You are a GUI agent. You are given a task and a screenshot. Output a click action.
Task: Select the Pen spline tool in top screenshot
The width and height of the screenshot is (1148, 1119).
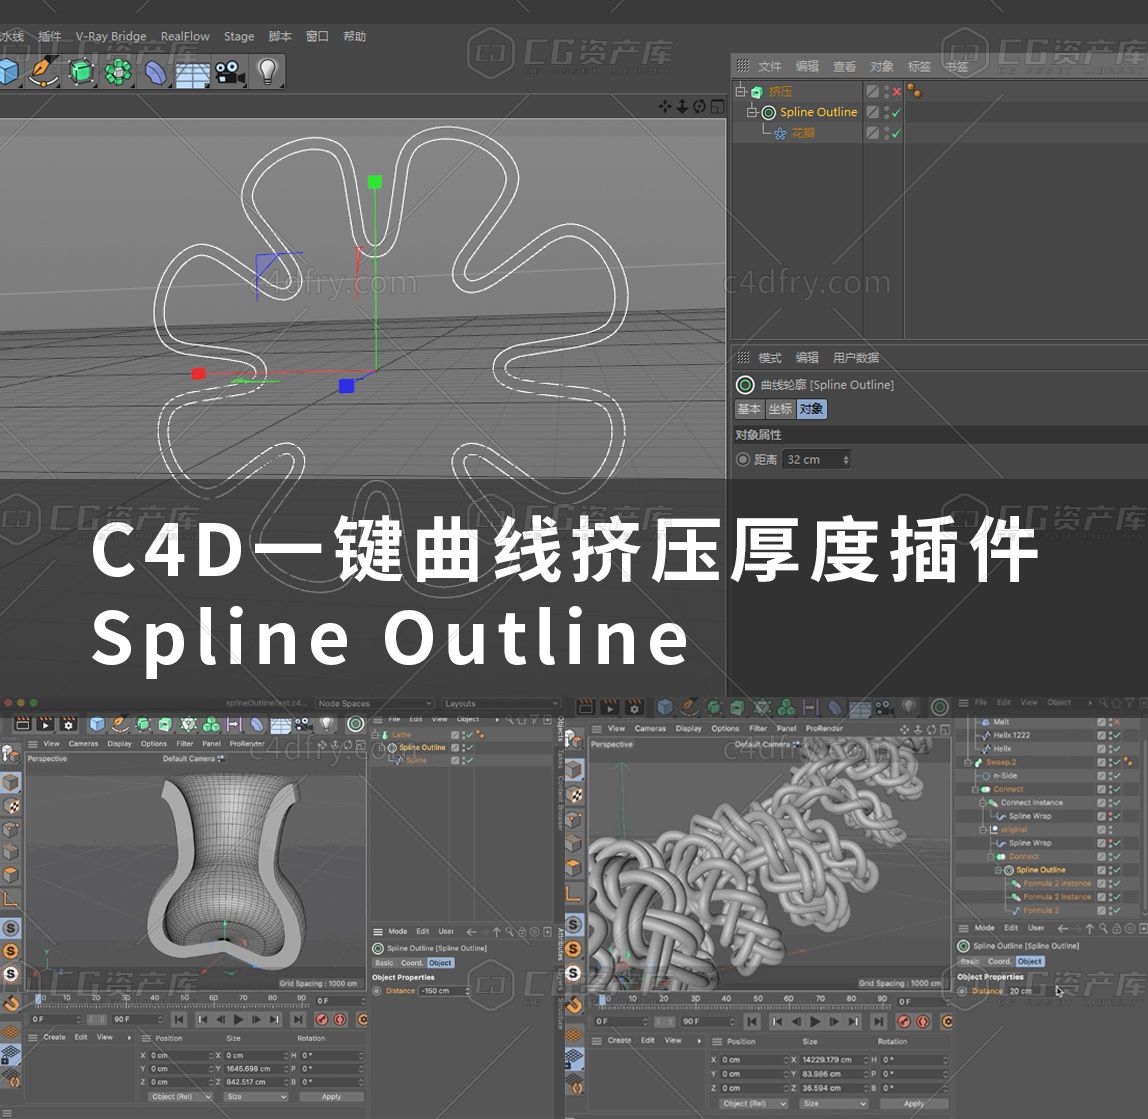(x=44, y=71)
